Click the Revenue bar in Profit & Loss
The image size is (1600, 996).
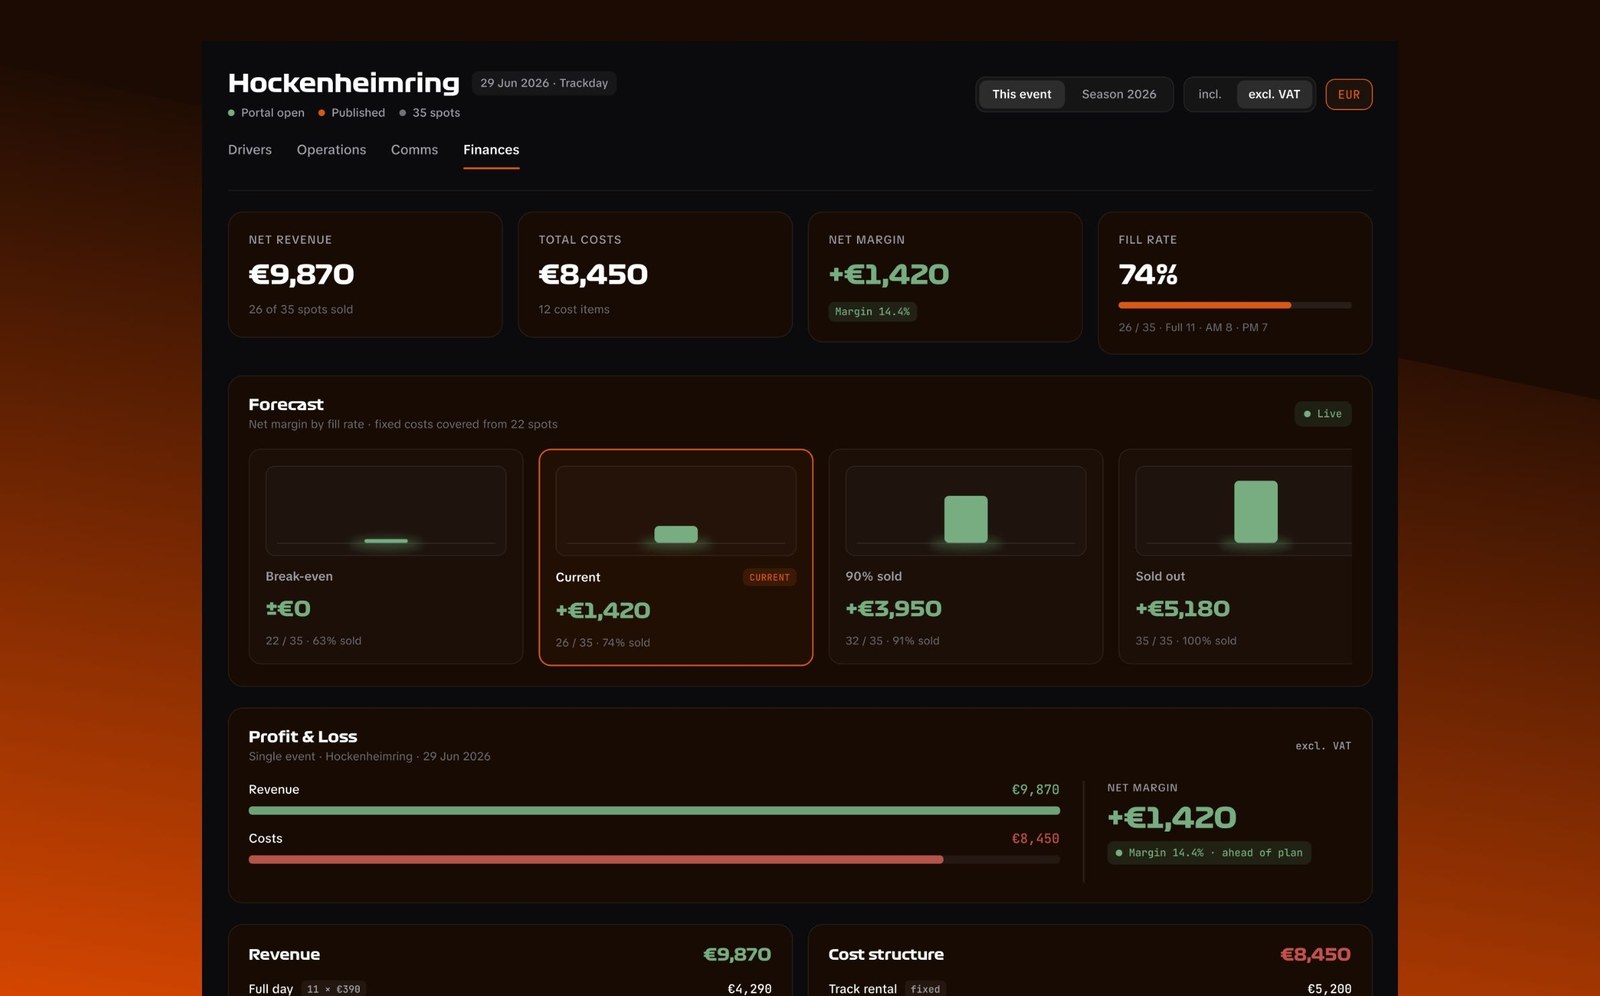pos(654,811)
